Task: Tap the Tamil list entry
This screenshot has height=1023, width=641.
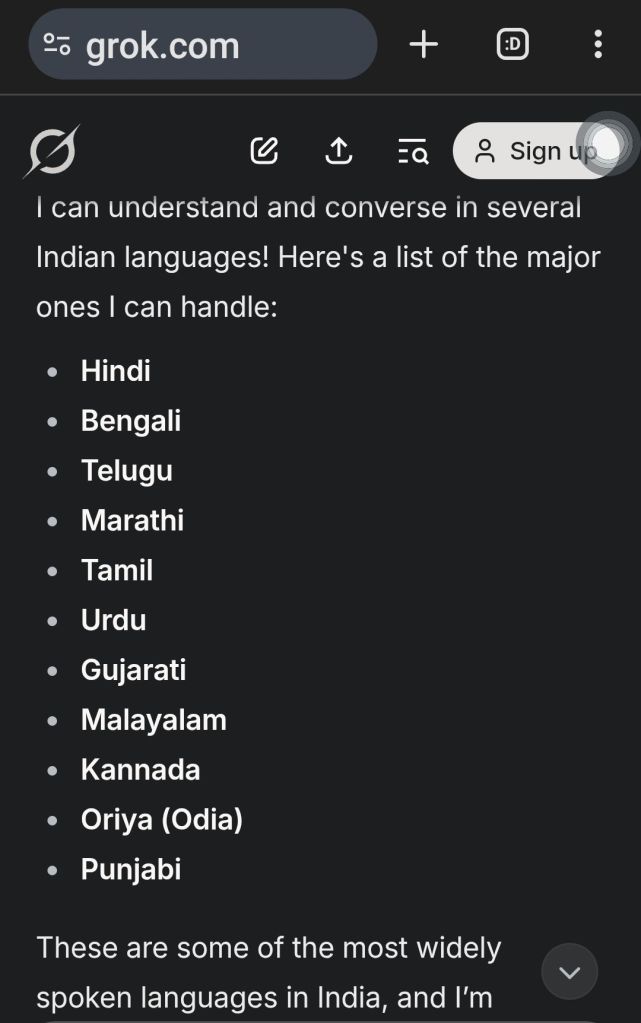Action: pyautogui.click(x=117, y=570)
